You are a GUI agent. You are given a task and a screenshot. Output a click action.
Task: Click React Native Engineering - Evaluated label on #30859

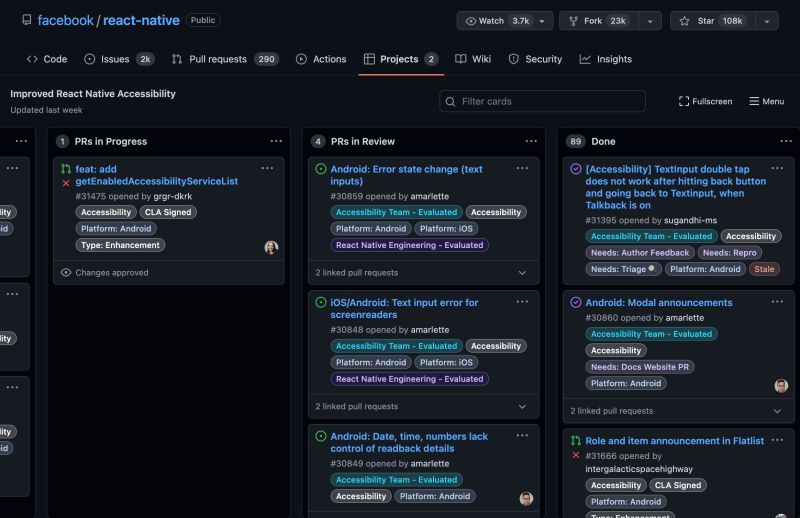click(410, 245)
